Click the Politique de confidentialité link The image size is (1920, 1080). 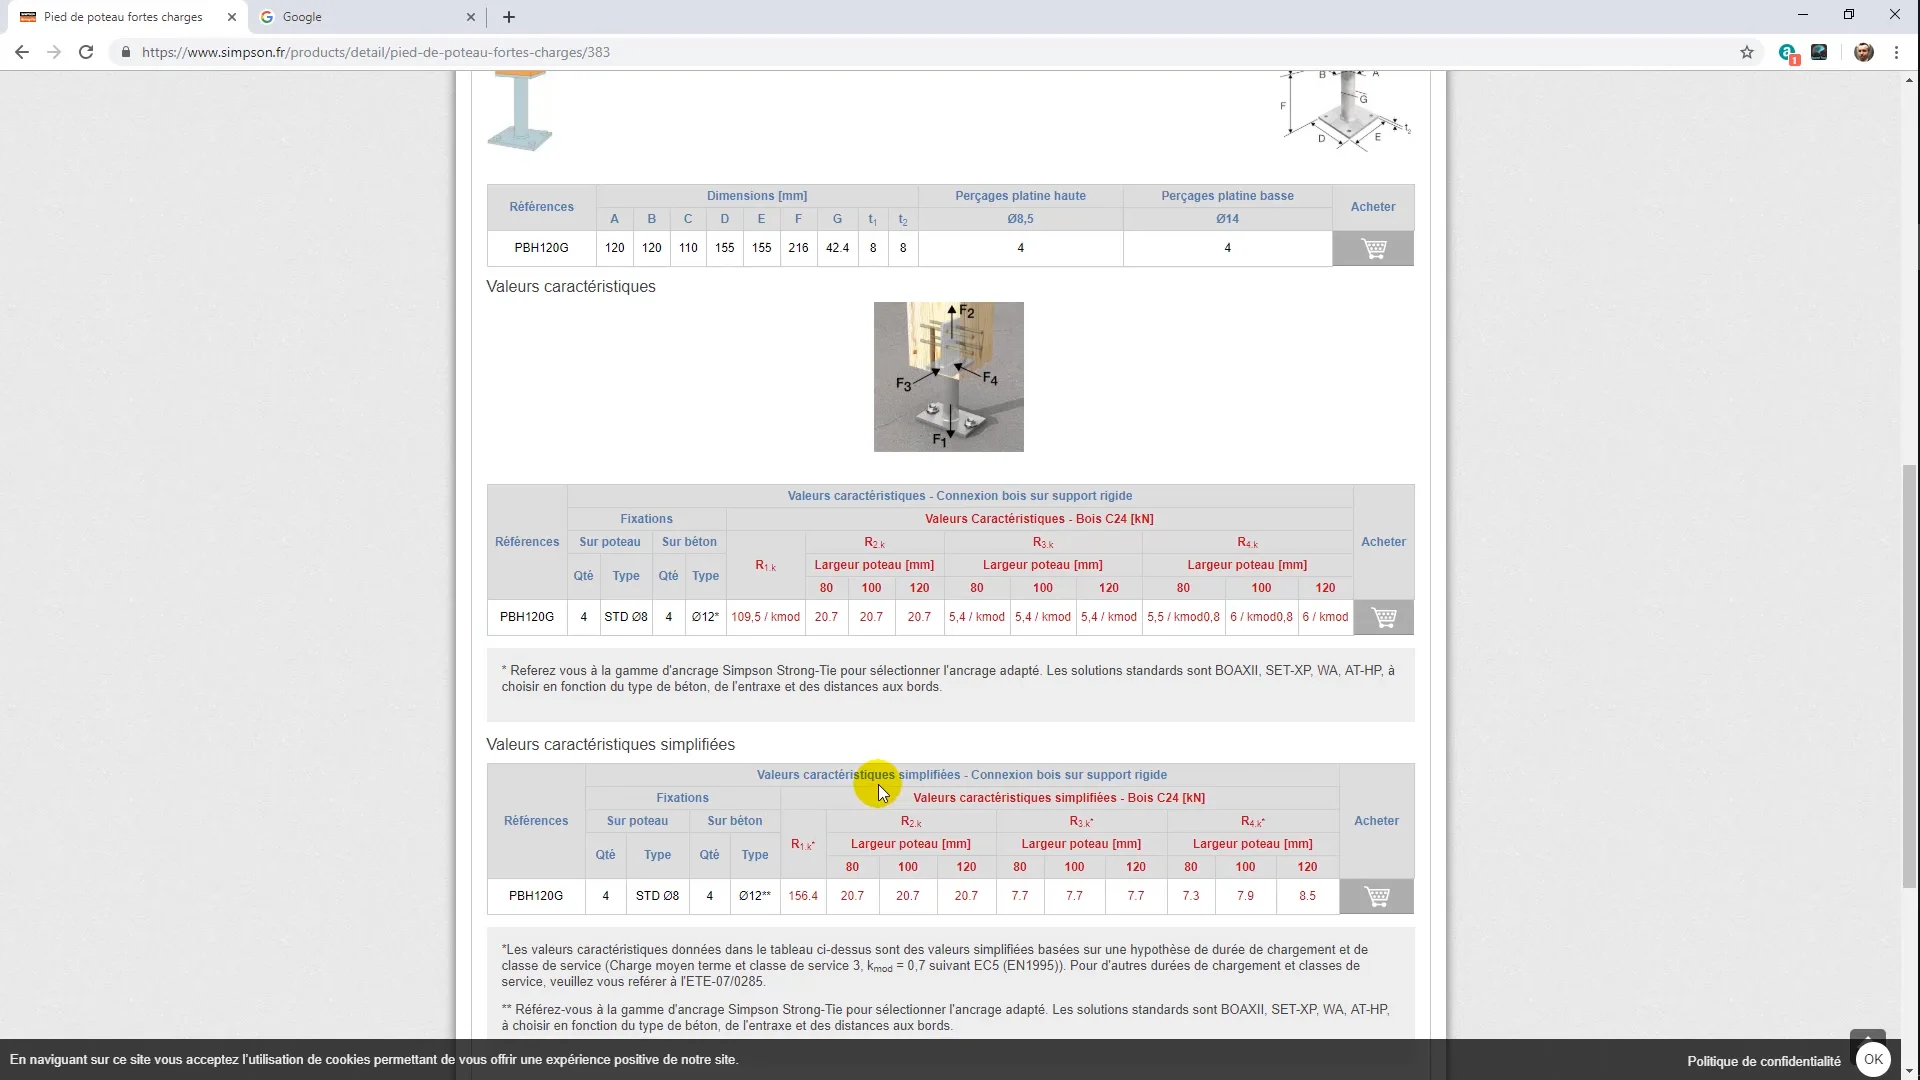coord(1766,1059)
